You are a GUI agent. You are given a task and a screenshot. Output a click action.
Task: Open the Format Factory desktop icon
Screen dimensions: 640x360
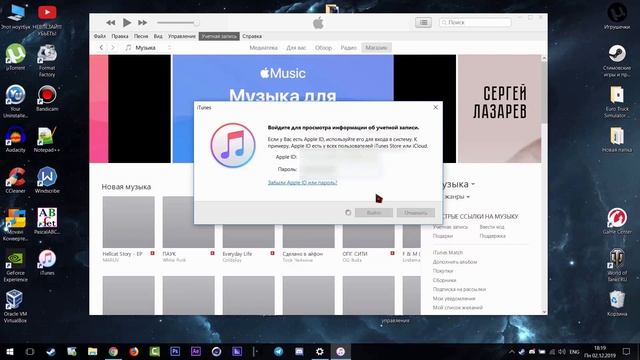point(47,60)
